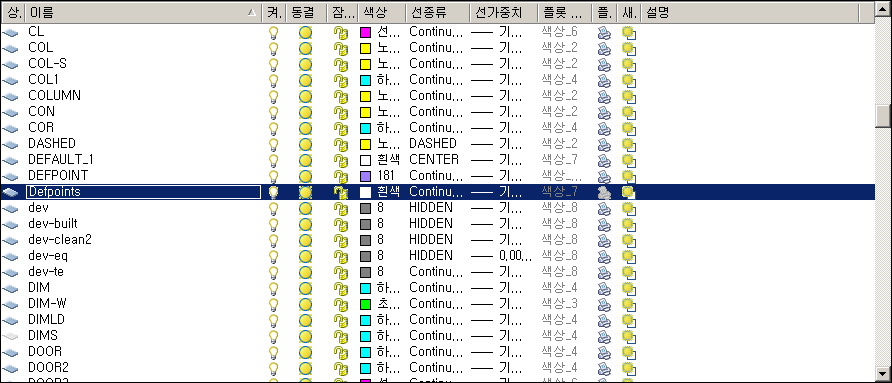The image size is (892, 383).
Task: Toggle plot printer icon for layer dev-clean2
Action: (604, 240)
